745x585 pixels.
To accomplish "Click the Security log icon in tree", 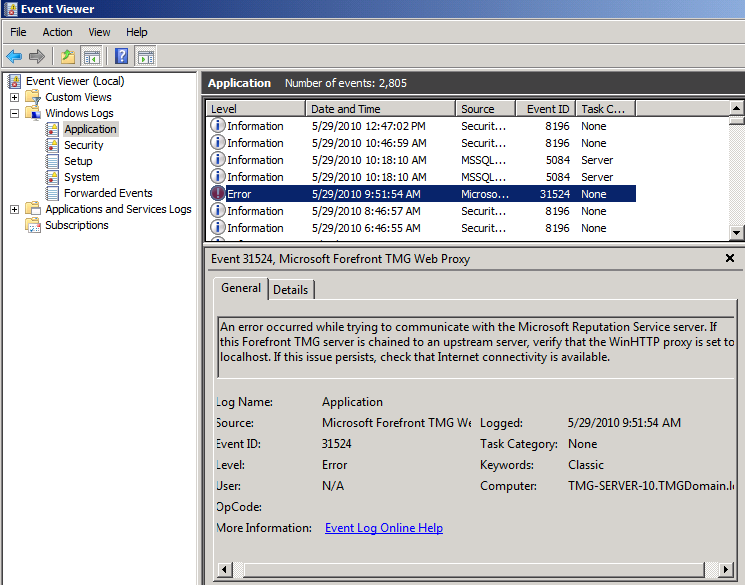I will [52, 145].
